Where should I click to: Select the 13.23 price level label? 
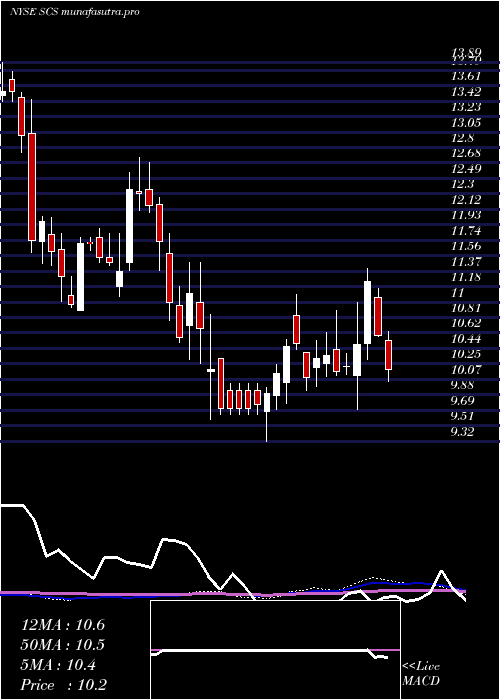466,107
